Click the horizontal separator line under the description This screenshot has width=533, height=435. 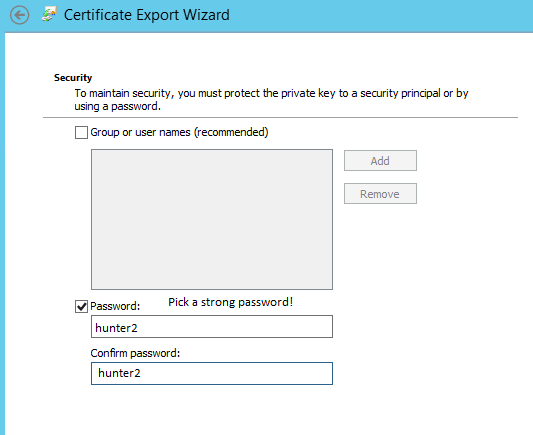pos(280,118)
